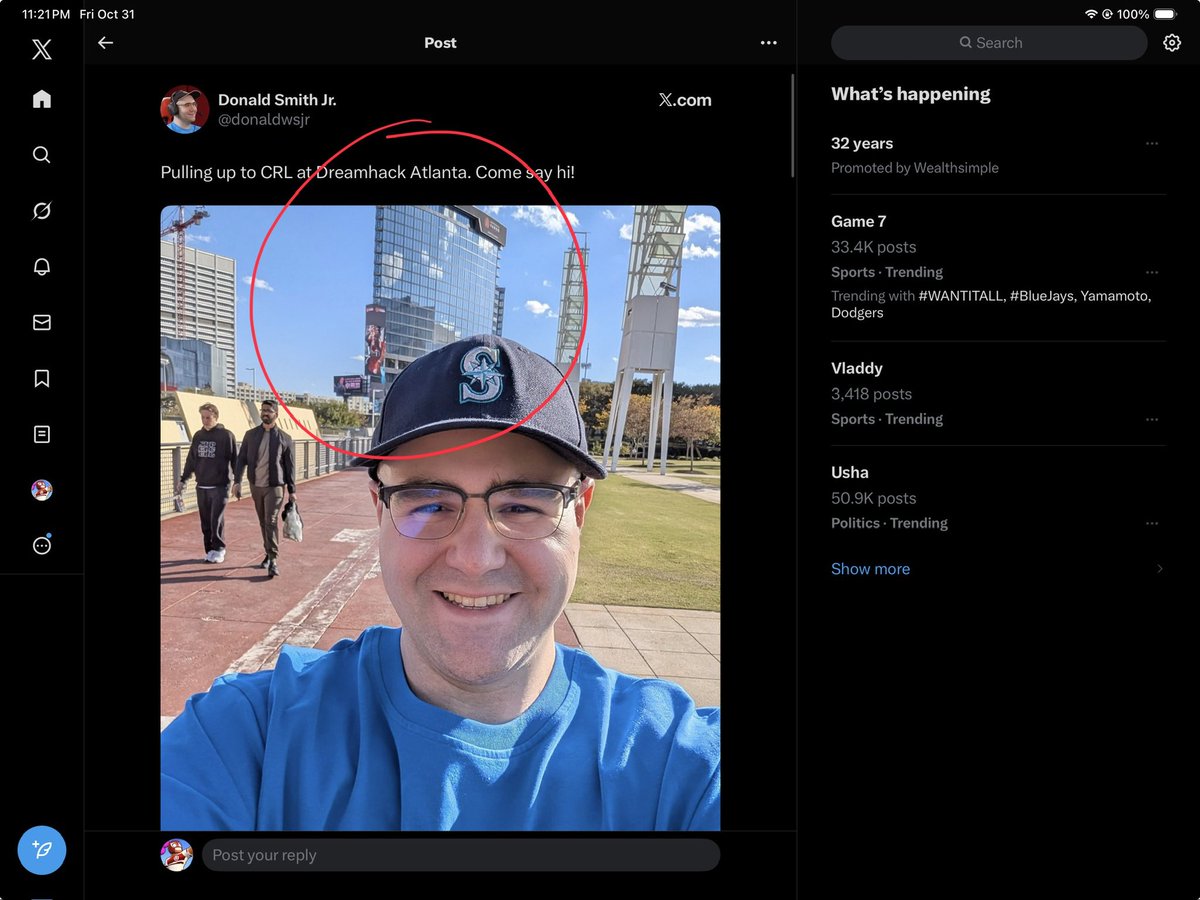
Task: Click your avatar beside reply box
Action: pos(177,855)
